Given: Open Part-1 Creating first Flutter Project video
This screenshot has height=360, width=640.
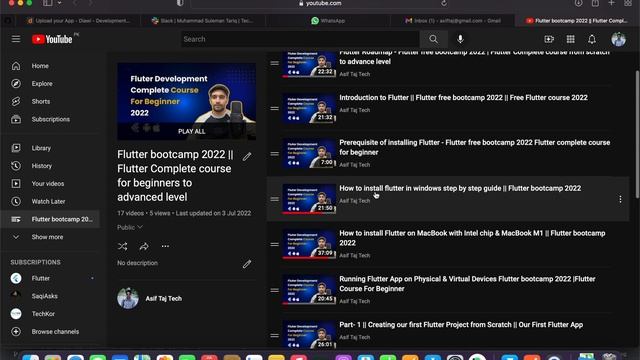Looking at the screenshot, I should click(461, 324).
